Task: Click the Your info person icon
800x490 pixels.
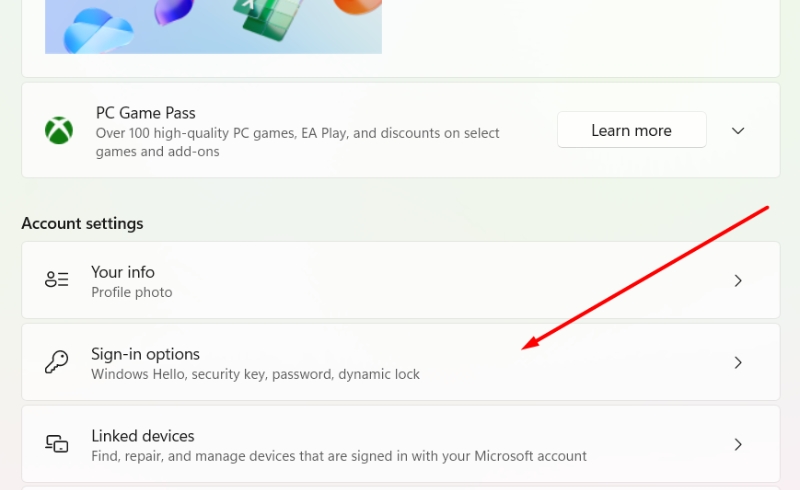Action: coord(57,280)
